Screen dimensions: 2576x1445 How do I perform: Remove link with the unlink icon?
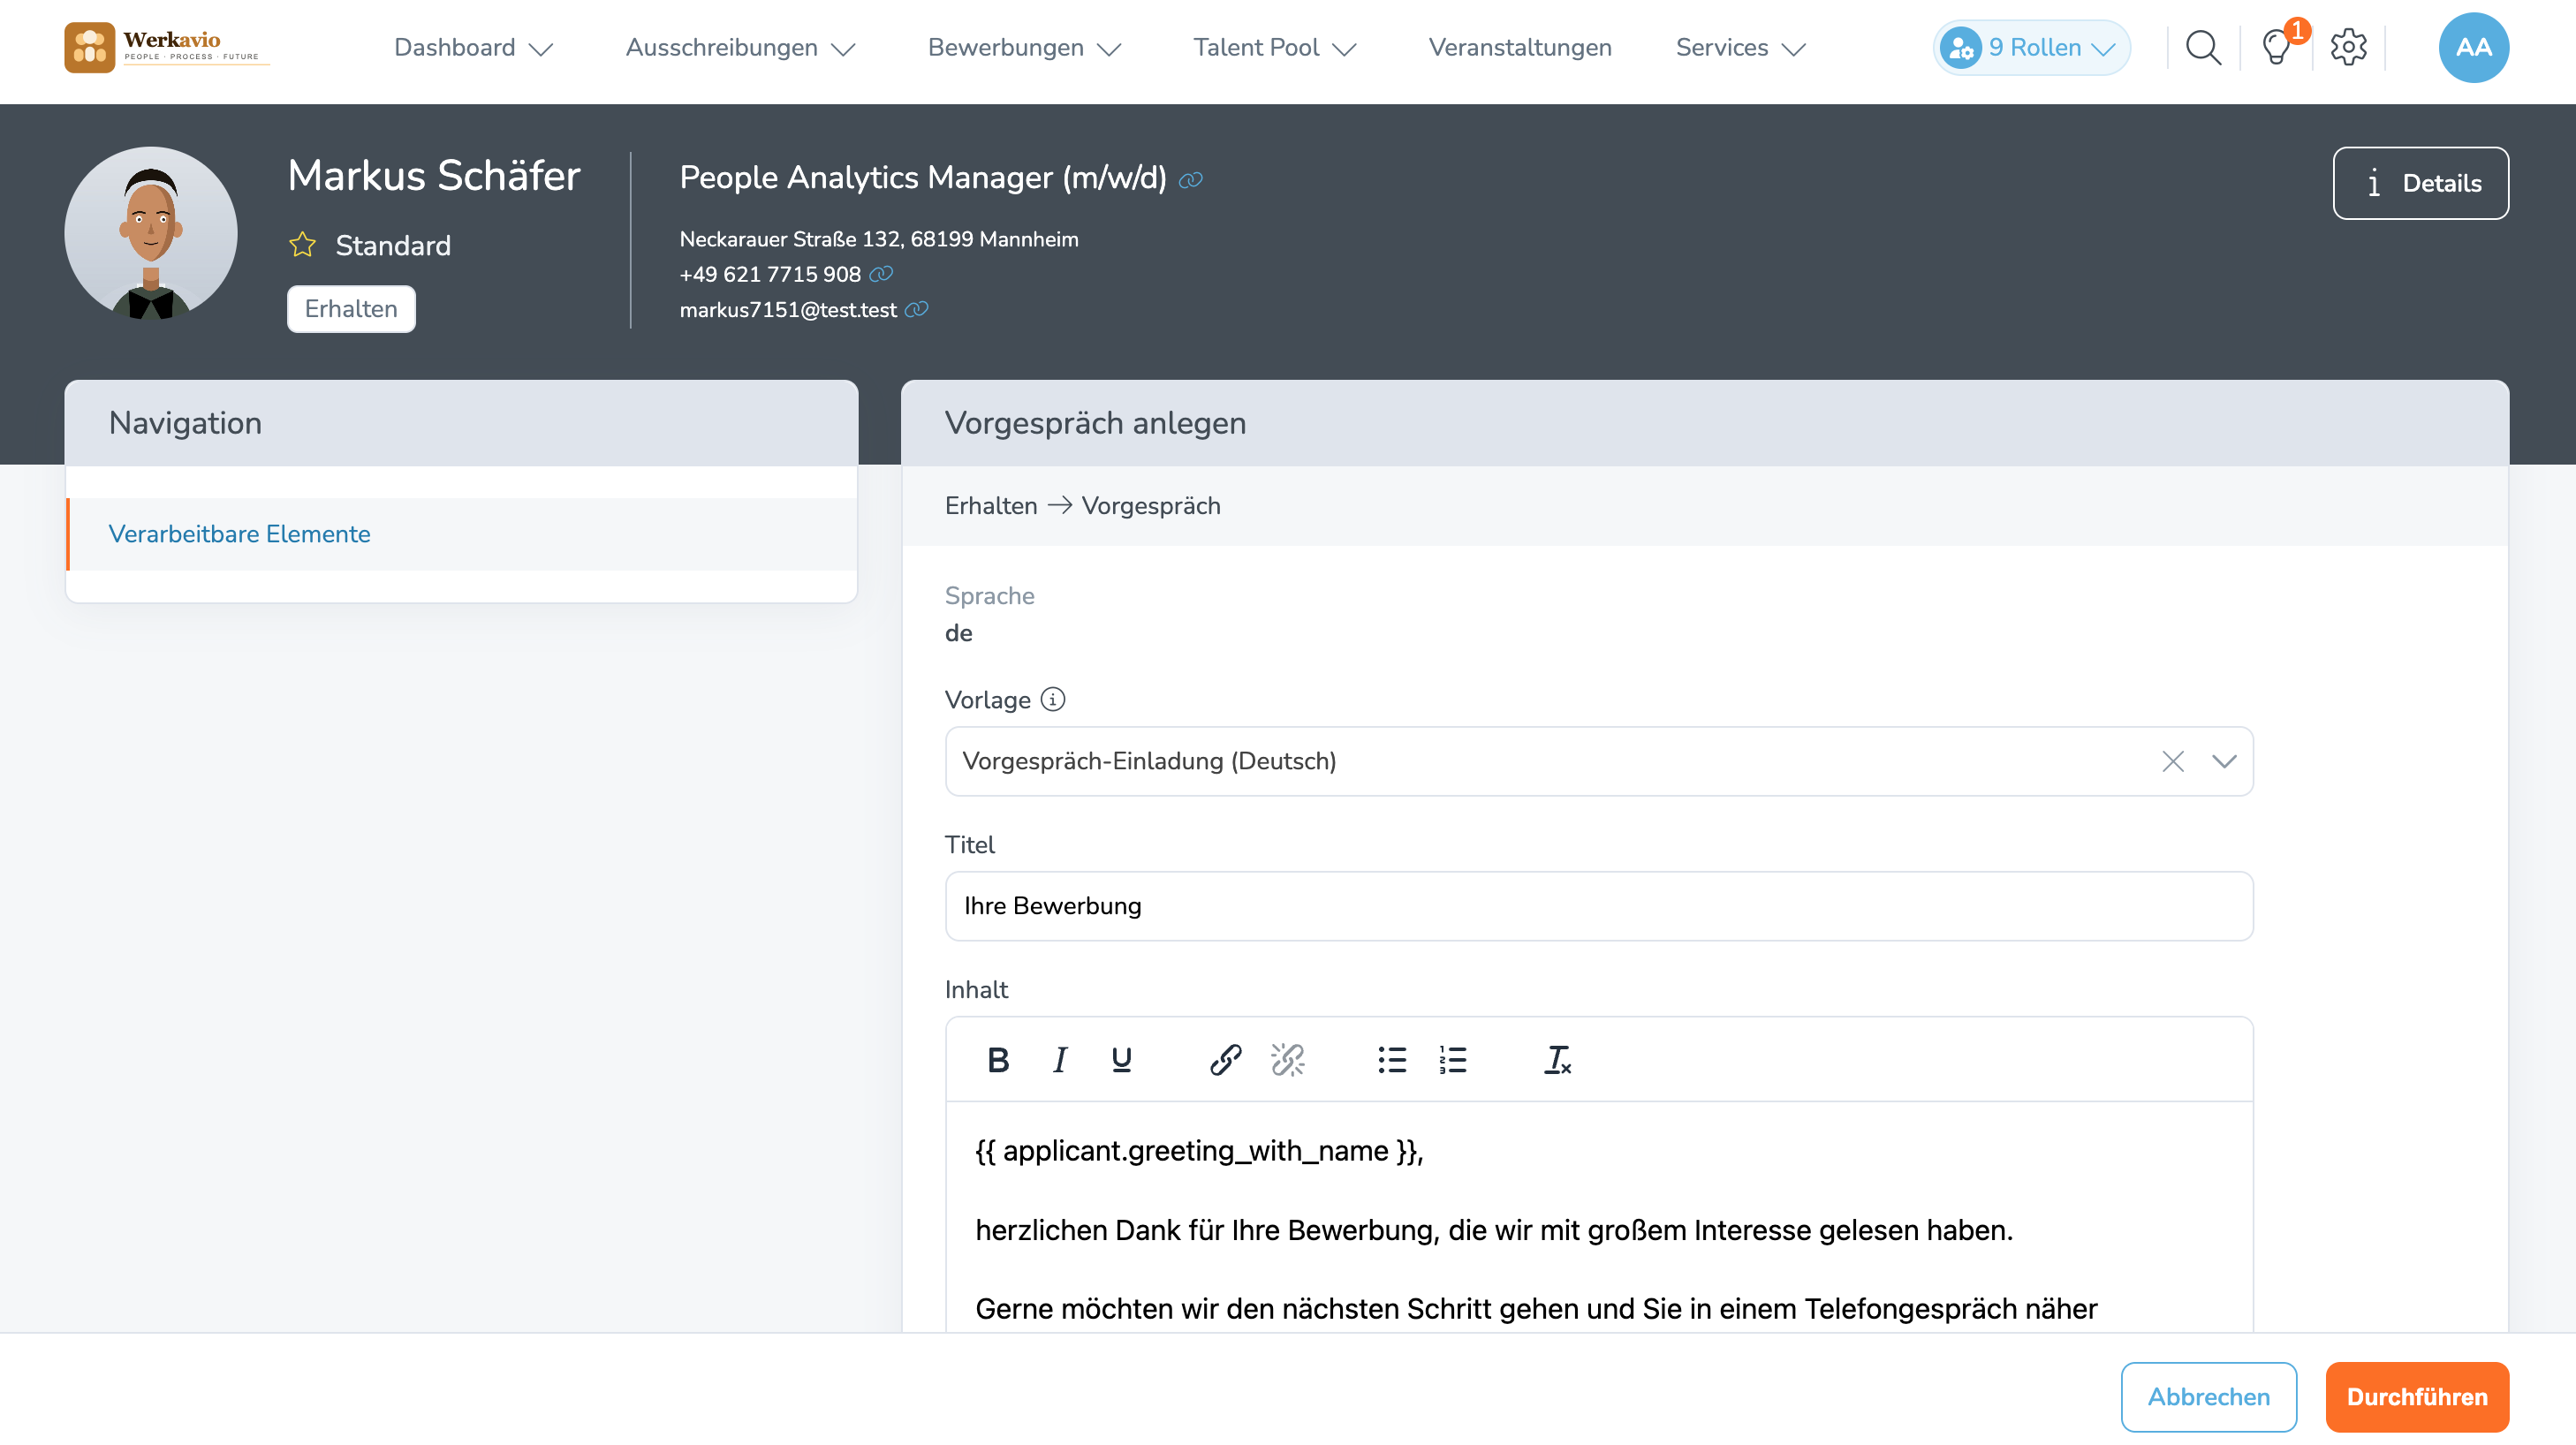[1287, 1059]
